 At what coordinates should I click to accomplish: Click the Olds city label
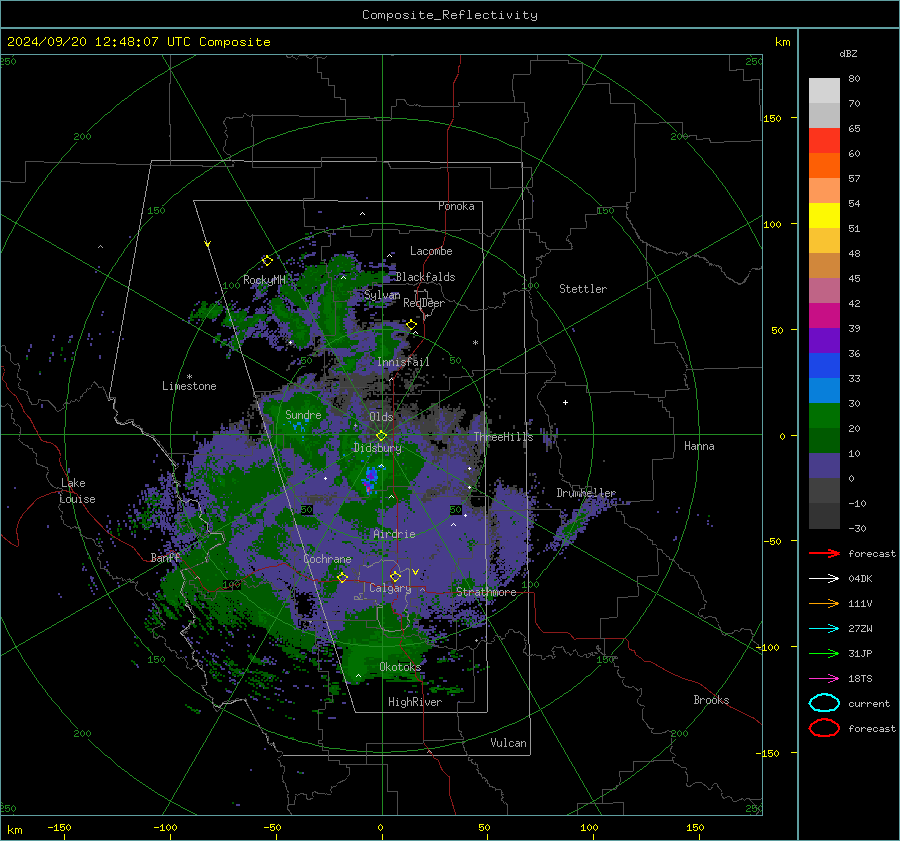(x=381, y=417)
